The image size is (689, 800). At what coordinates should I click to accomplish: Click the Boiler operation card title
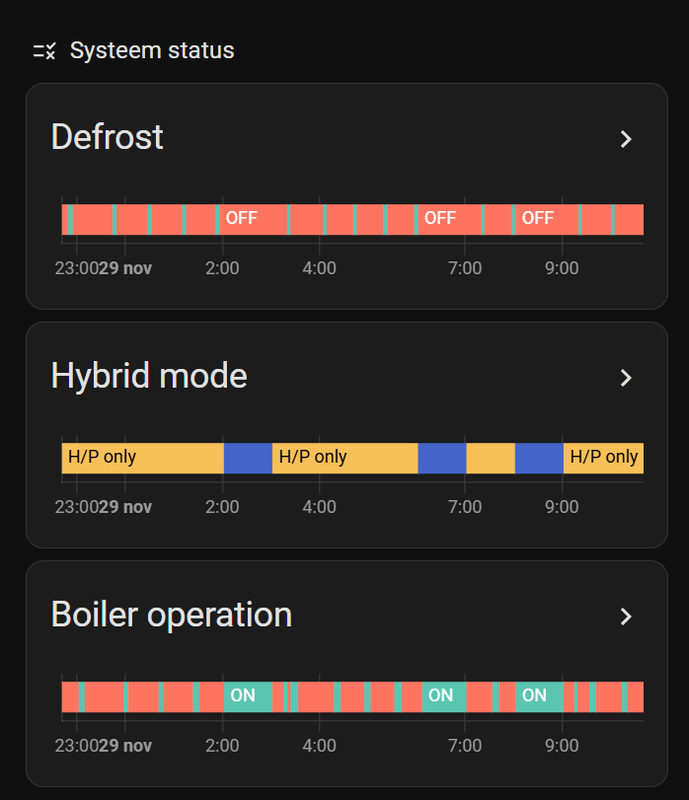click(x=171, y=614)
